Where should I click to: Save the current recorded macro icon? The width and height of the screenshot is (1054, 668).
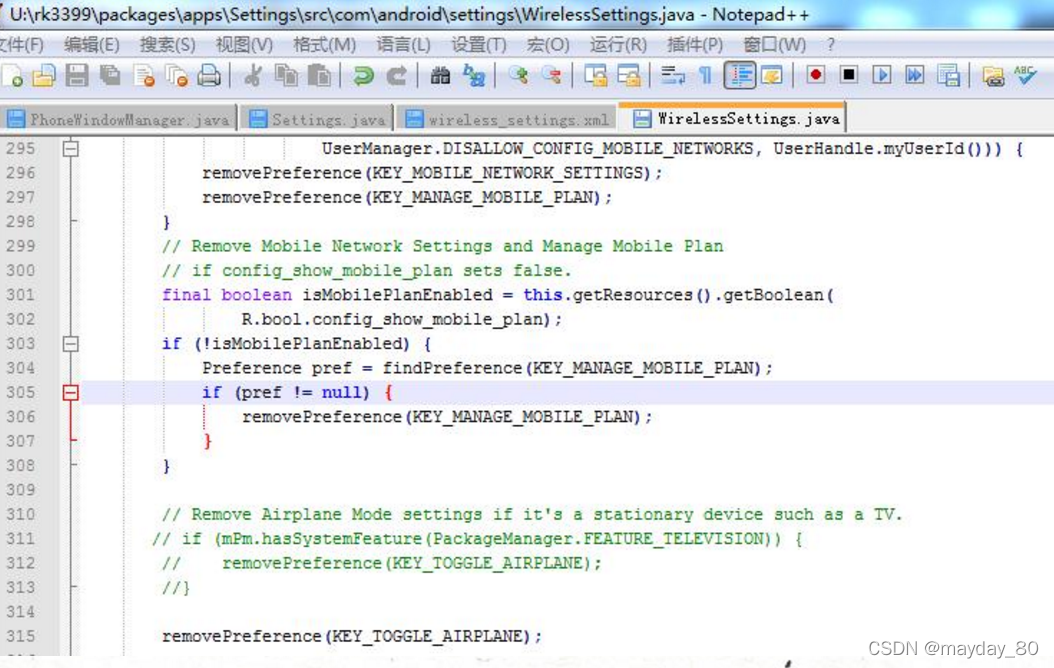[948, 75]
